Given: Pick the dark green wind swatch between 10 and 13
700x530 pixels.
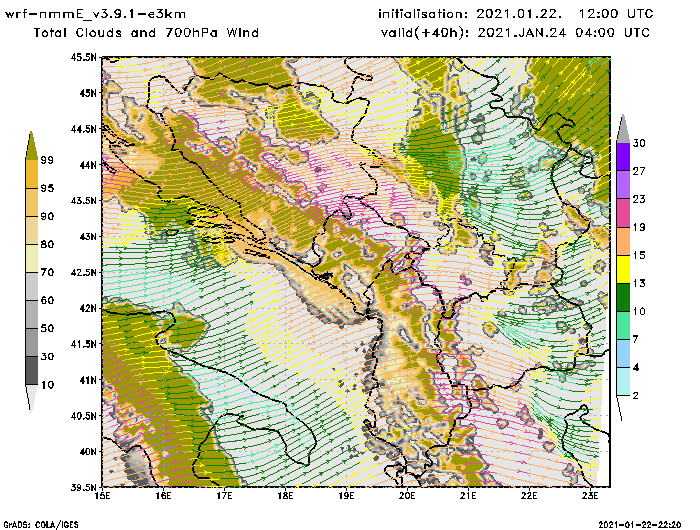Looking at the screenshot, I should pyautogui.click(x=623, y=297).
